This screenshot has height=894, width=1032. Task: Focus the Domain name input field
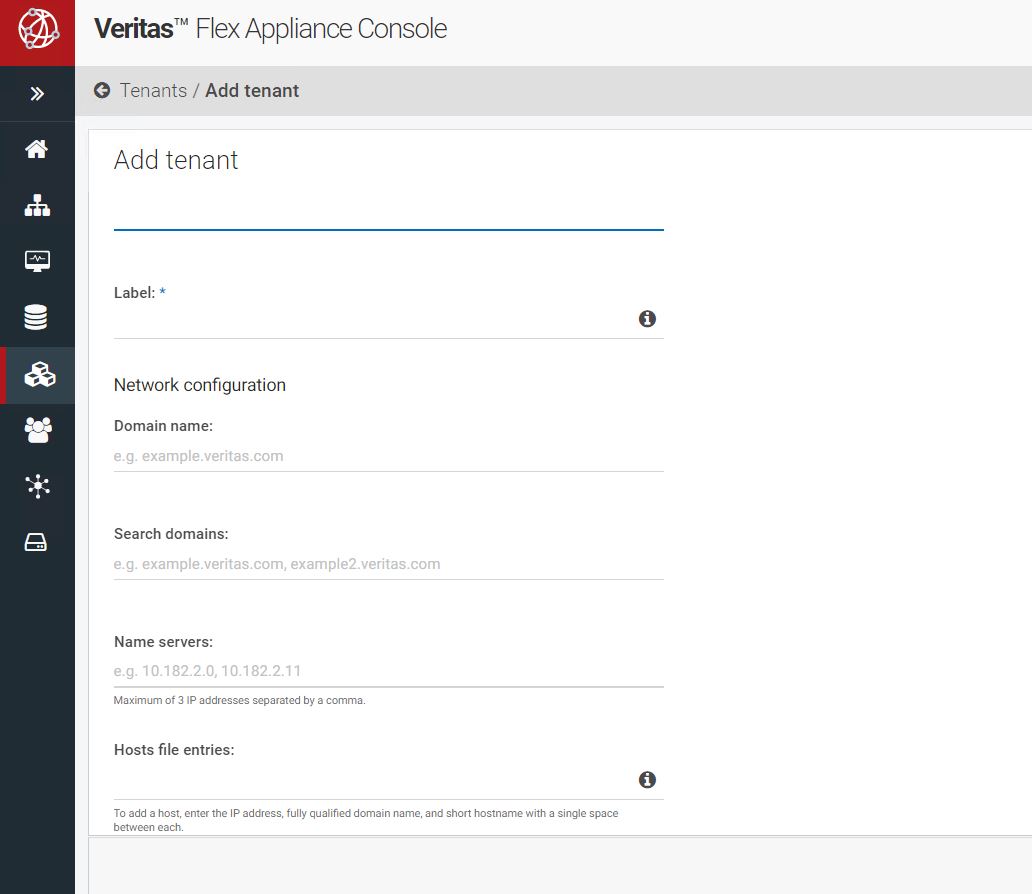(388, 455)
